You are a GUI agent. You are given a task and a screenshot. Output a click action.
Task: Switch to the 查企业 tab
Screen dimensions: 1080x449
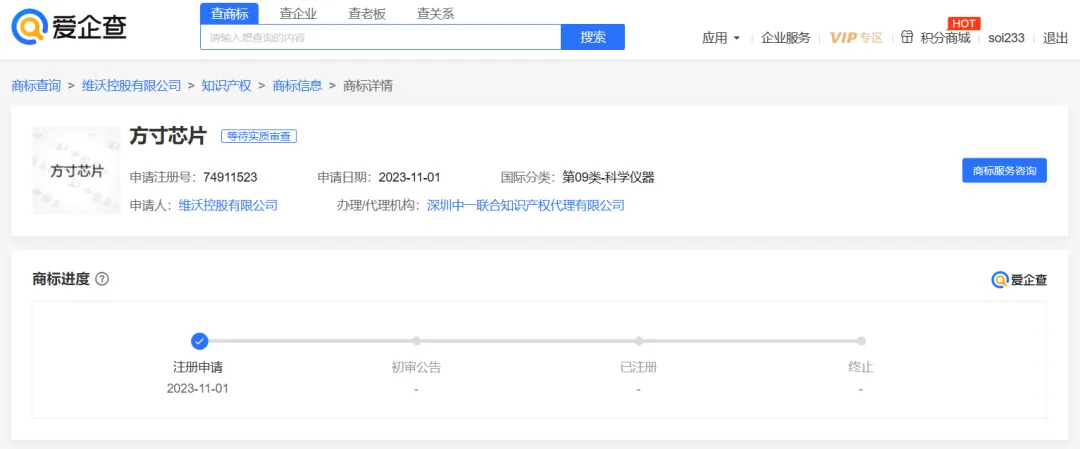[x=298, y=13]
